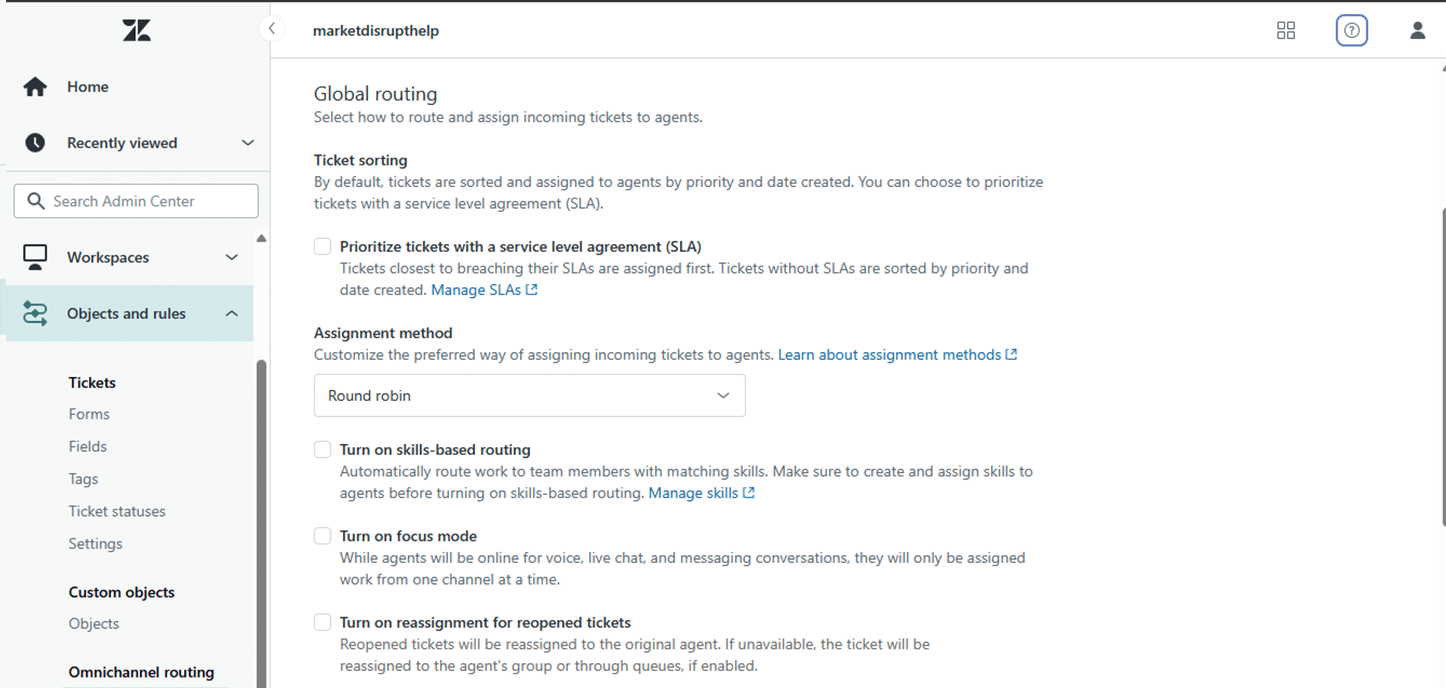Open the user profile icon
The width and height of the screenshot is (1446, 688).
pos(1417,31)
